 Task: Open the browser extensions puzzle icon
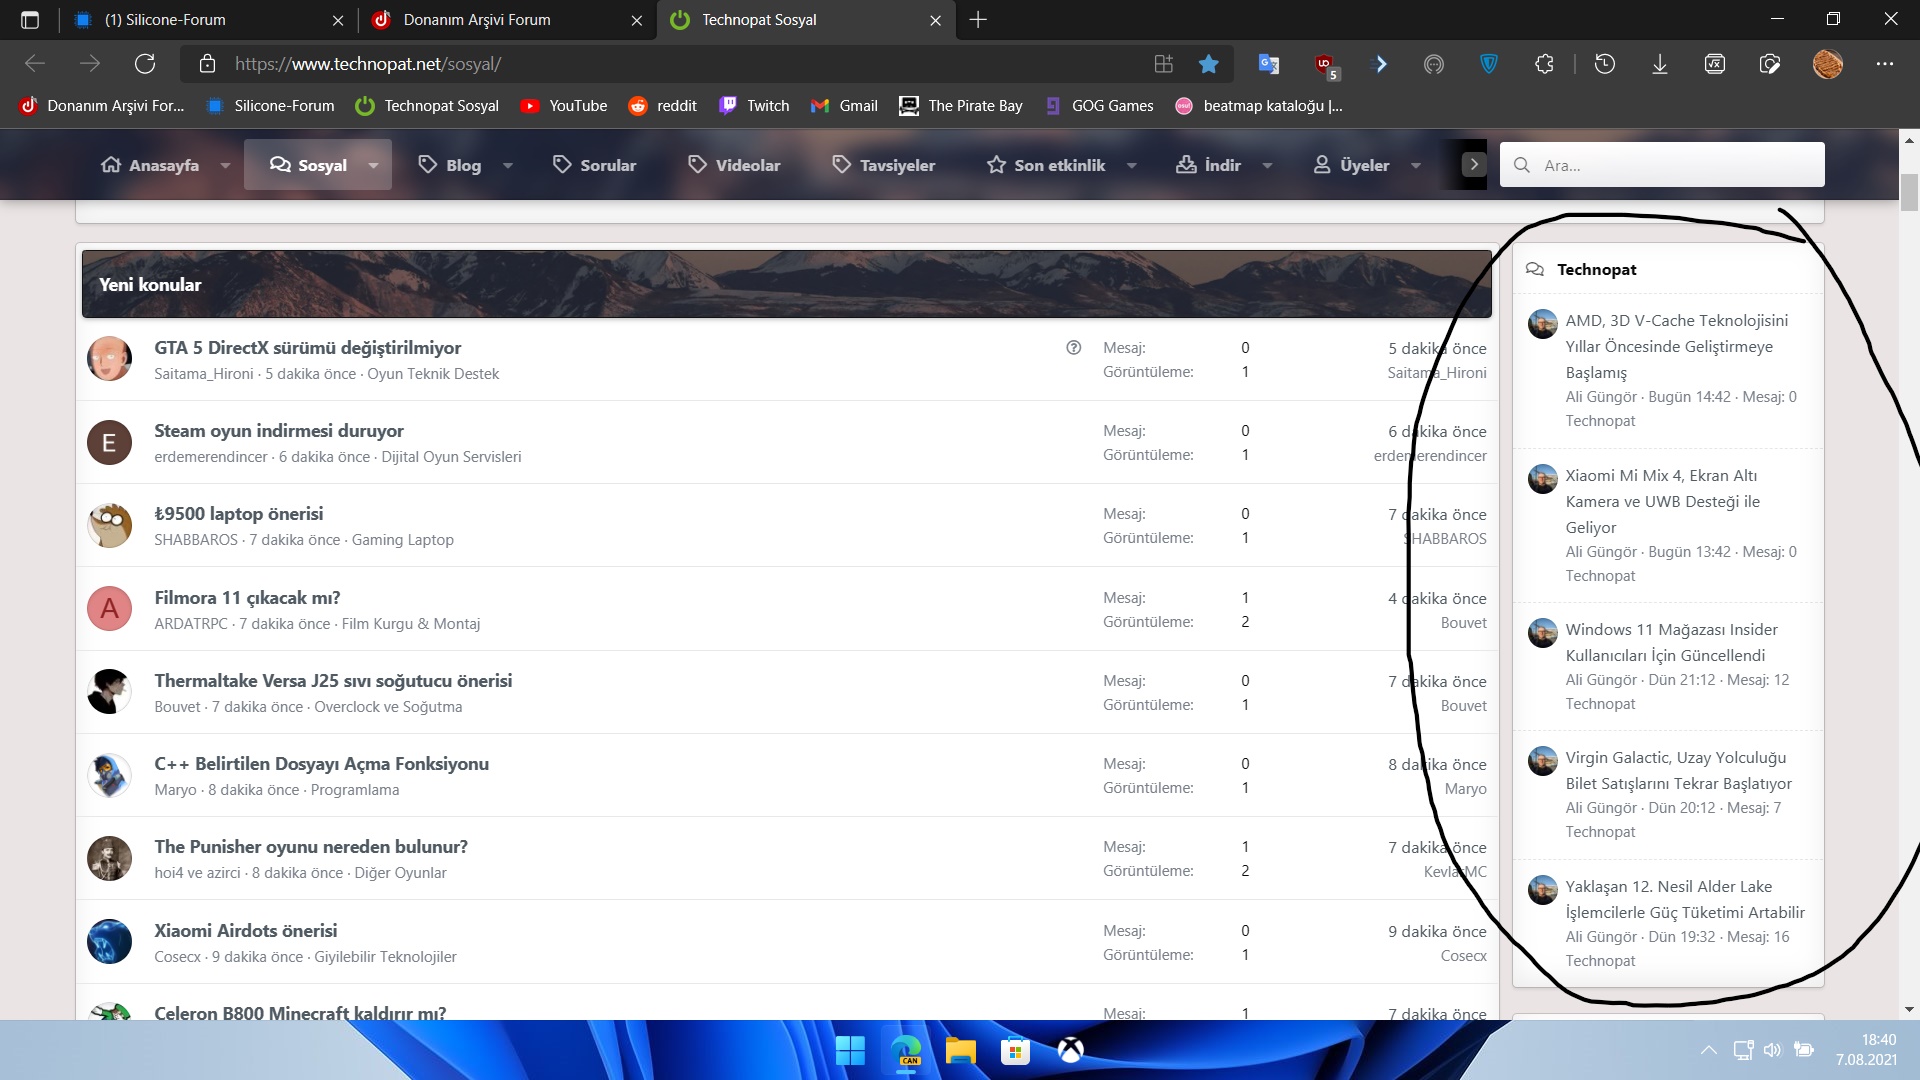tap(1544, 64)
